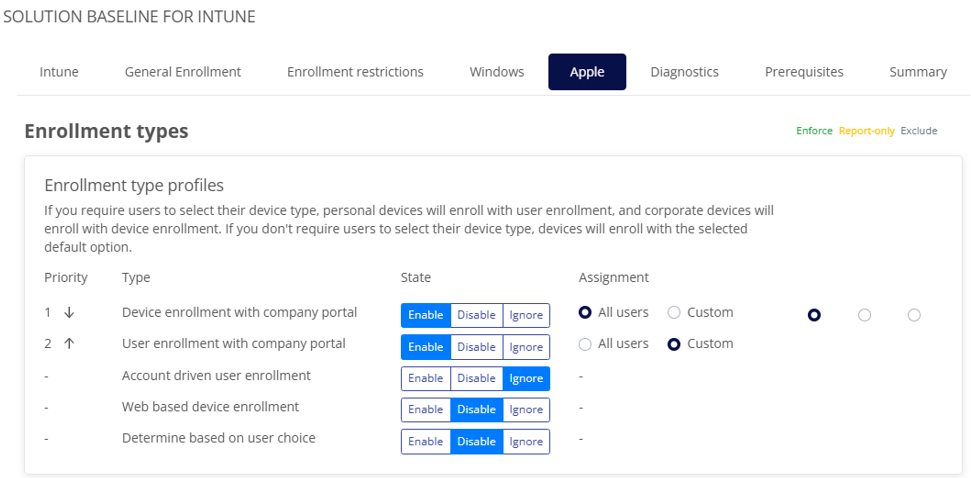Select the Enforce radio button for Device enrollment

814,315
